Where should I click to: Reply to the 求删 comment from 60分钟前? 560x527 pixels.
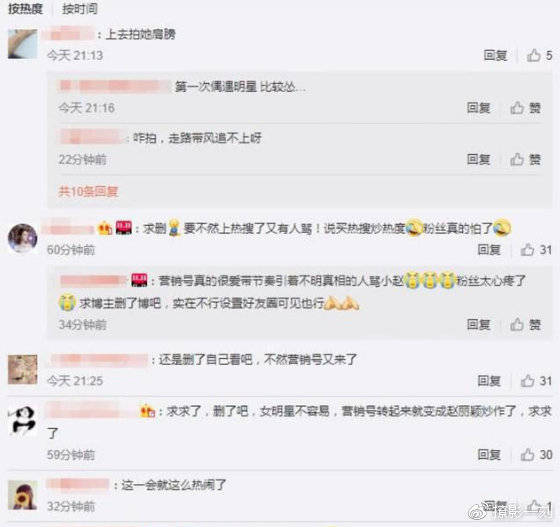489,250
